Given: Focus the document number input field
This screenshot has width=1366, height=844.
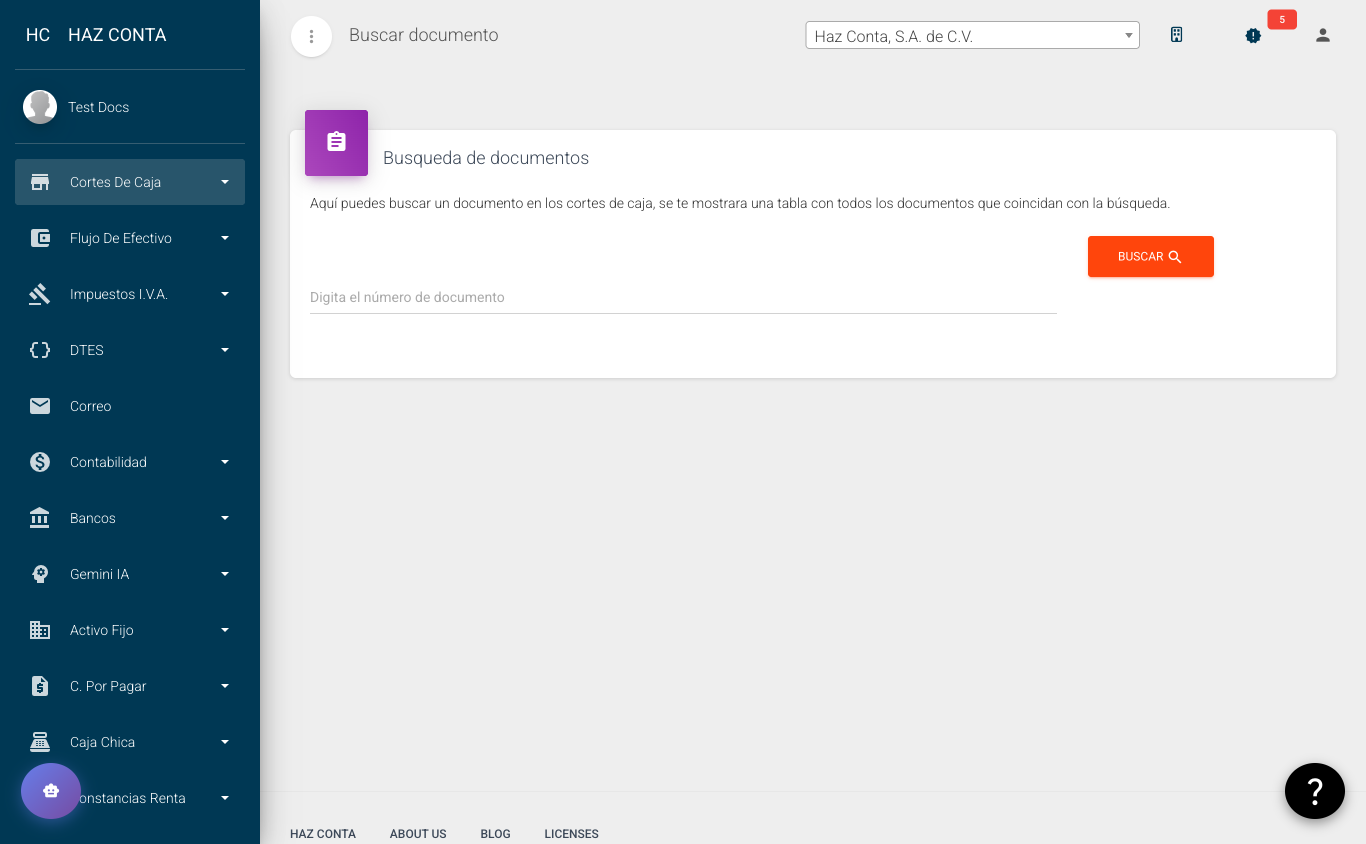Looking at the screenshot, I should click(682, 298).
